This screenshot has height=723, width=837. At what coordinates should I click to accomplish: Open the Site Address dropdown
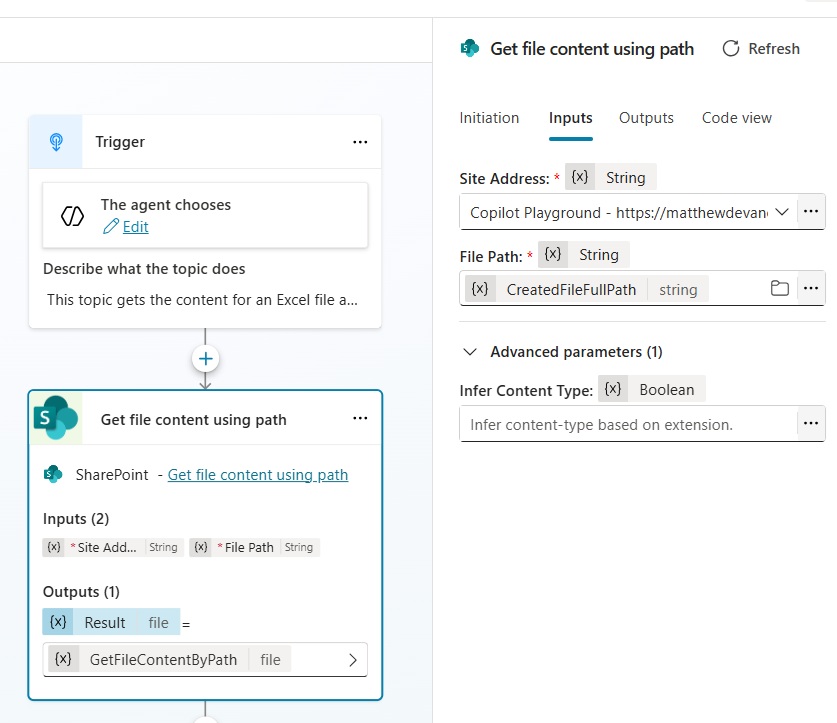pos(782,212)
